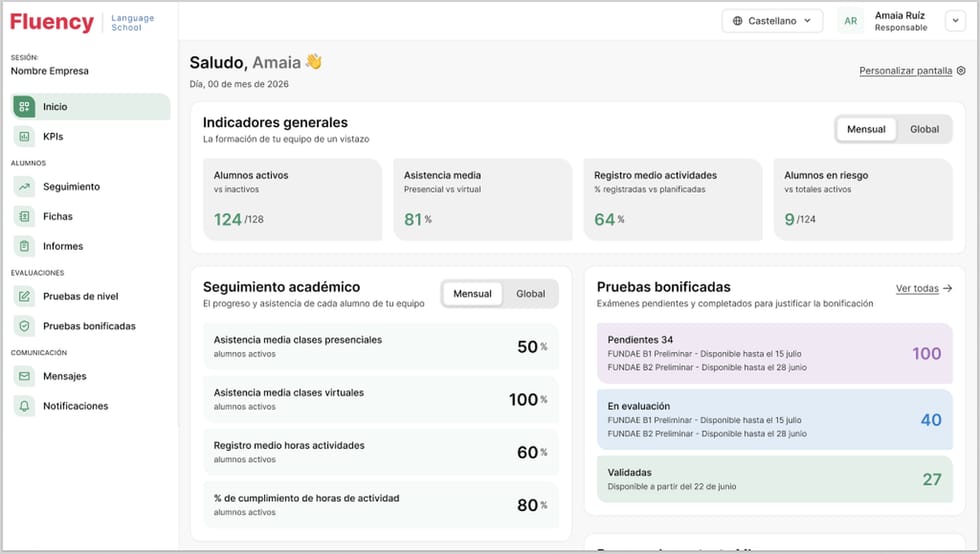
Task: Open the Castellano language dropdown
Action: tap(772, 21)
